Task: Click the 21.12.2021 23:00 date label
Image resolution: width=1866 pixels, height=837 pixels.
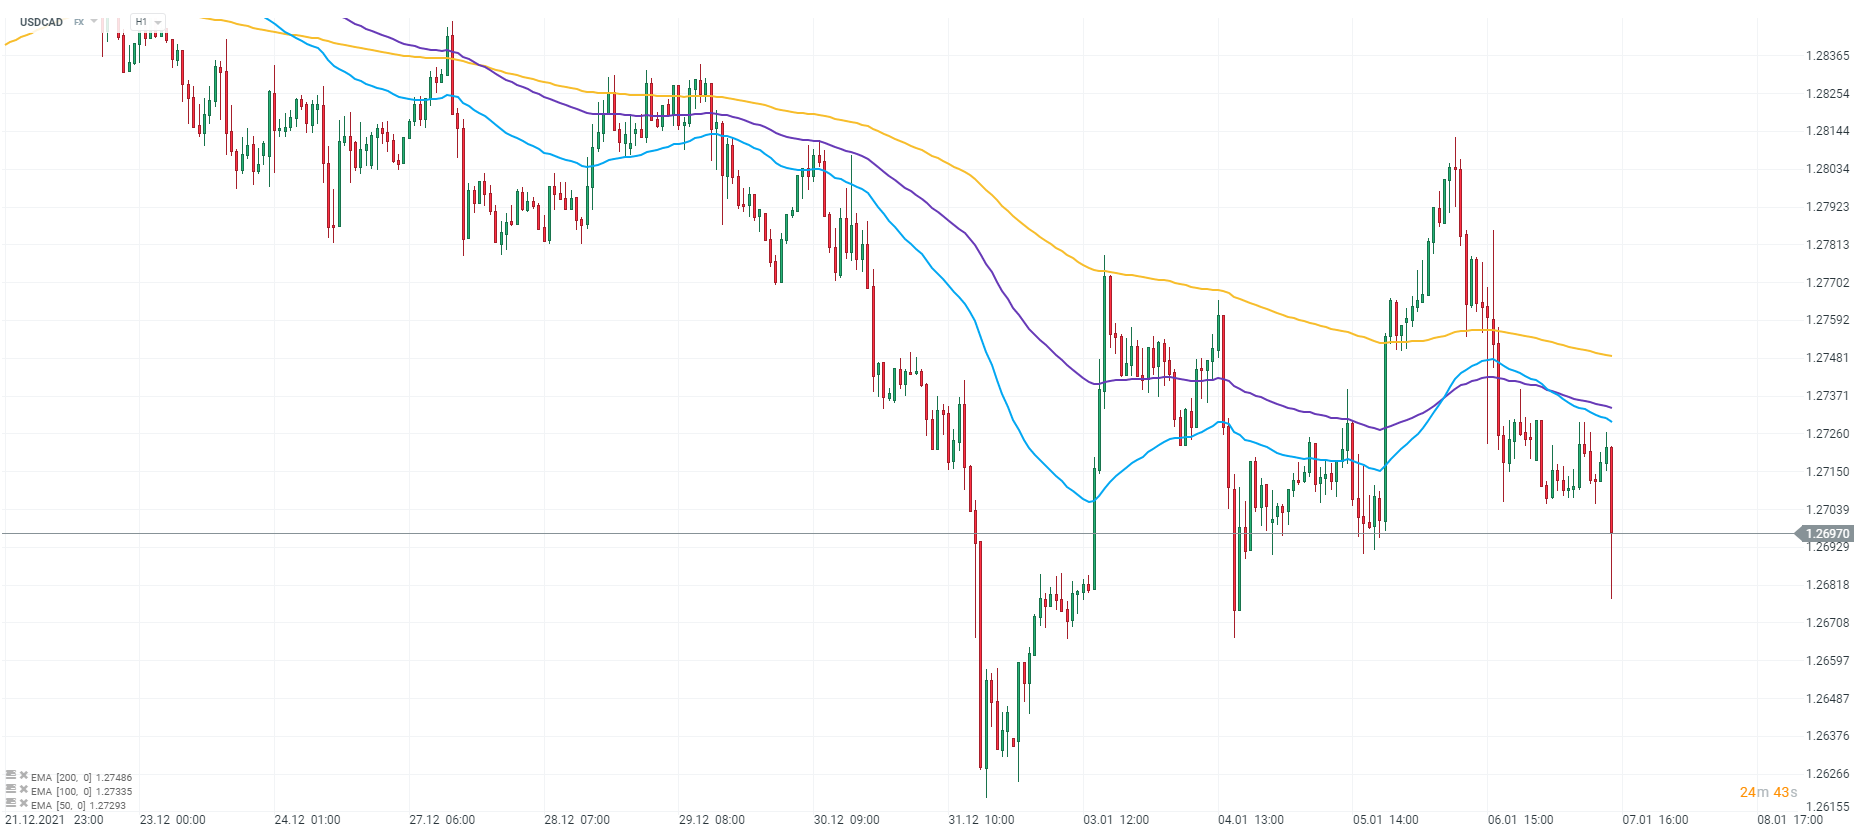Action: click(54, 820)
